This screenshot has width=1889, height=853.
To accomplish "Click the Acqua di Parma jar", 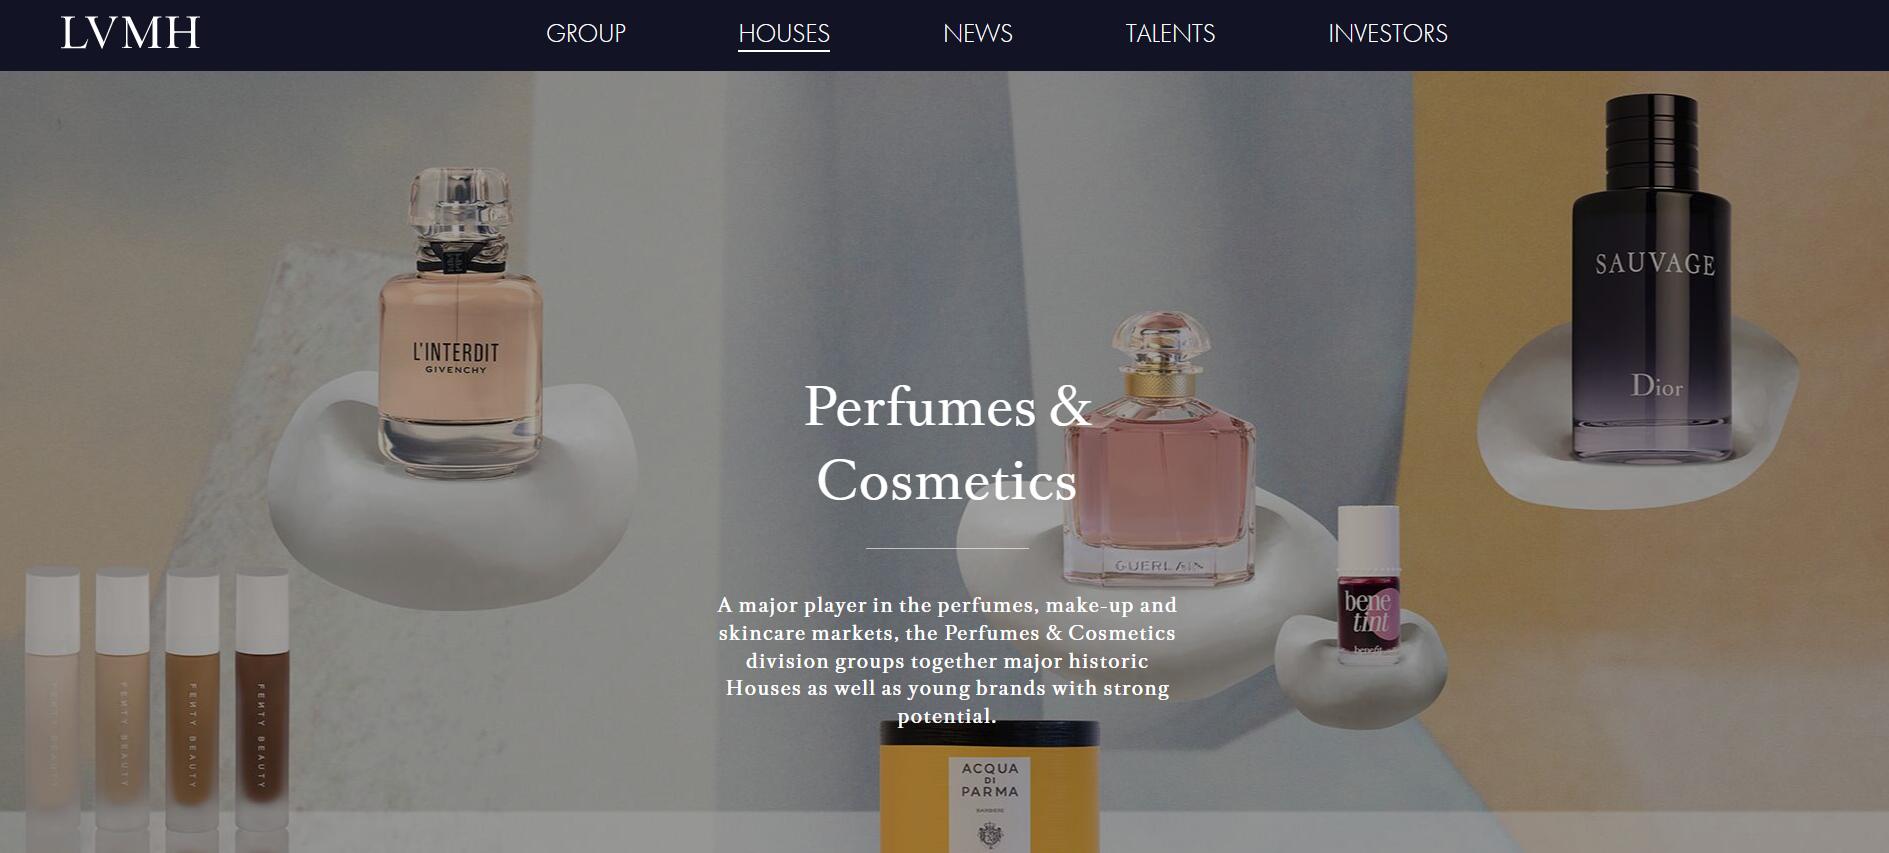I will click(990, 787).
